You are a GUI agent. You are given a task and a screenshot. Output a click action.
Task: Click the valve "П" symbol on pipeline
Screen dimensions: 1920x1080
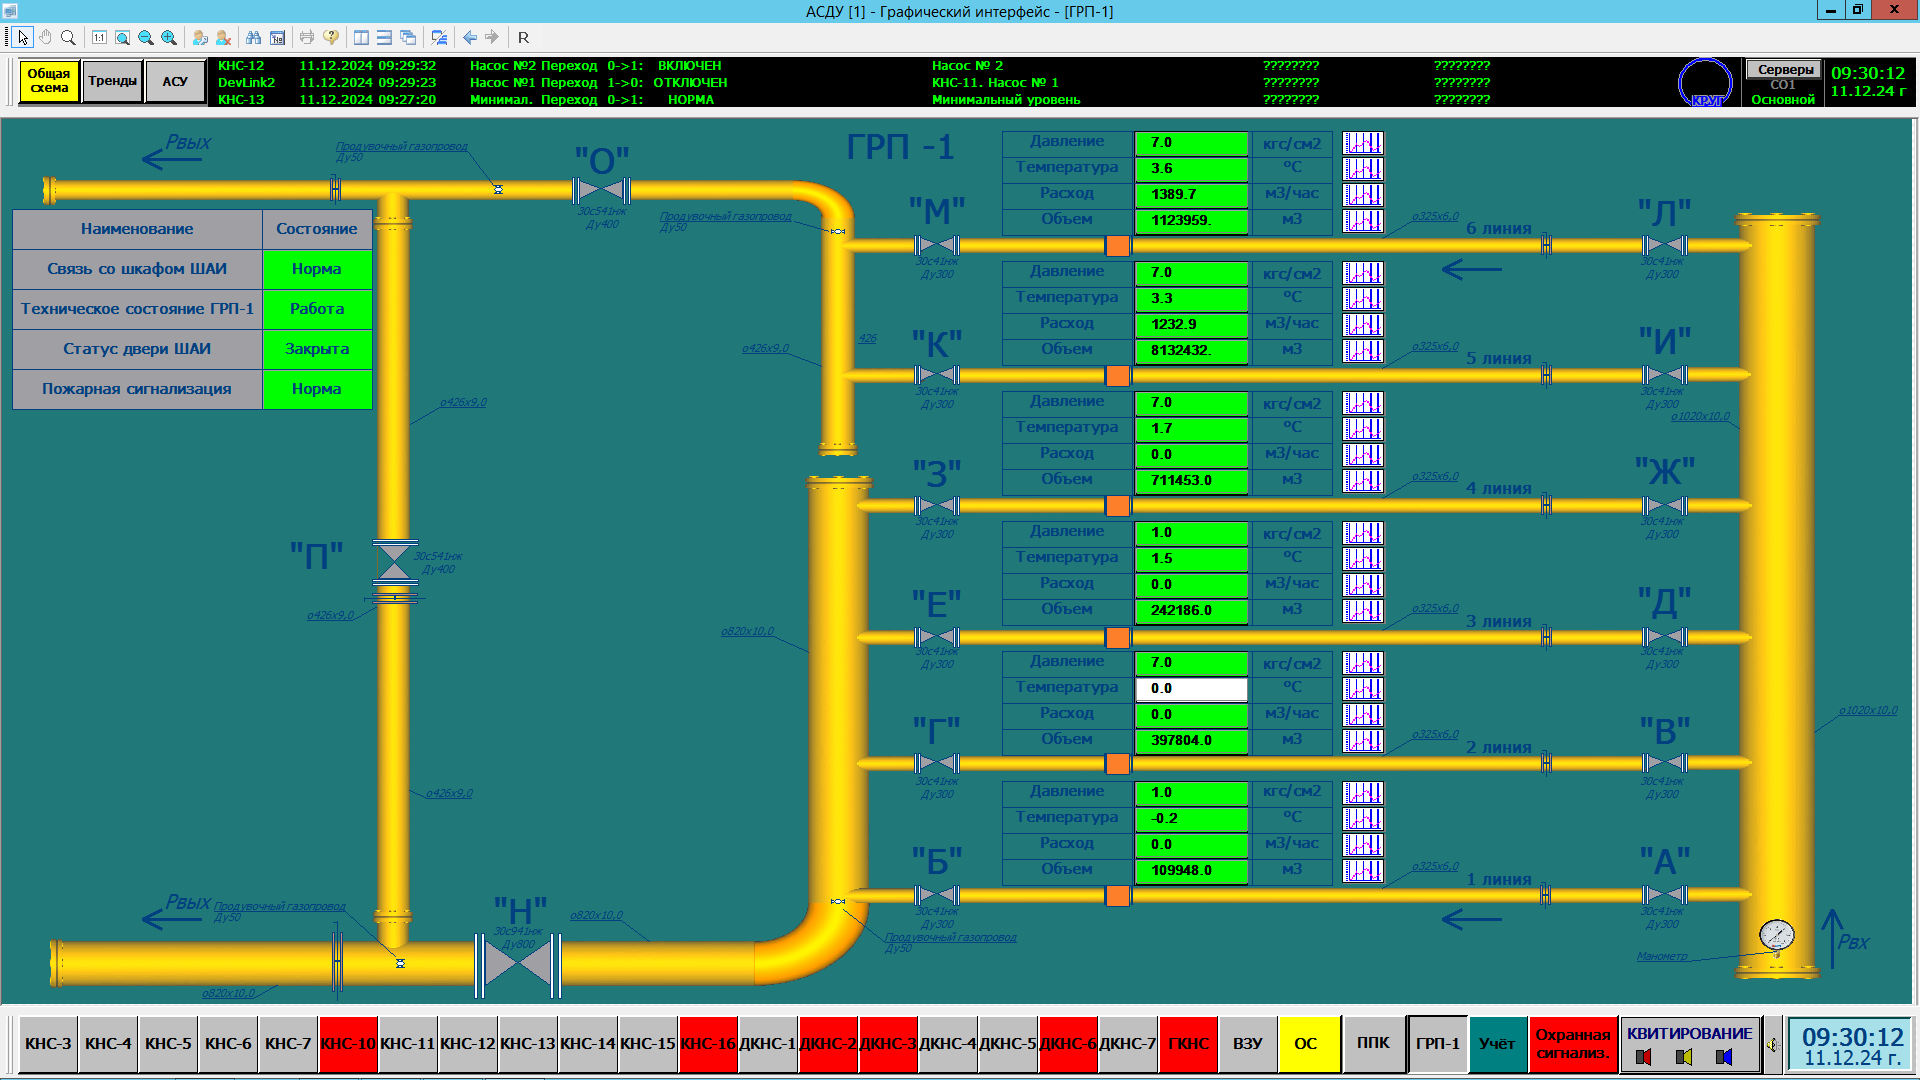click(395, 563)
